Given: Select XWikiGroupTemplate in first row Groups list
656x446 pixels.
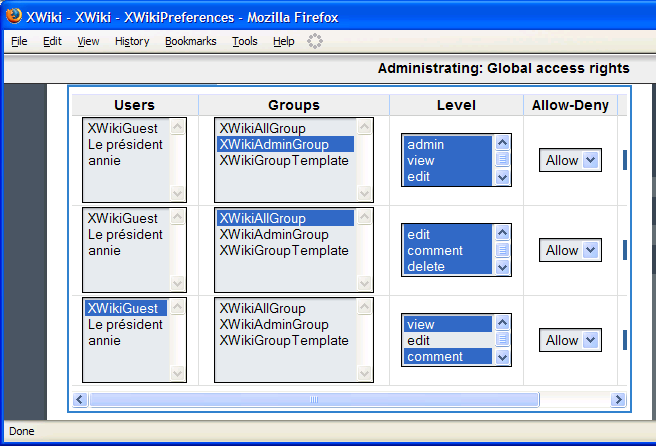Looking at the screenshot, I should point(285,160).
